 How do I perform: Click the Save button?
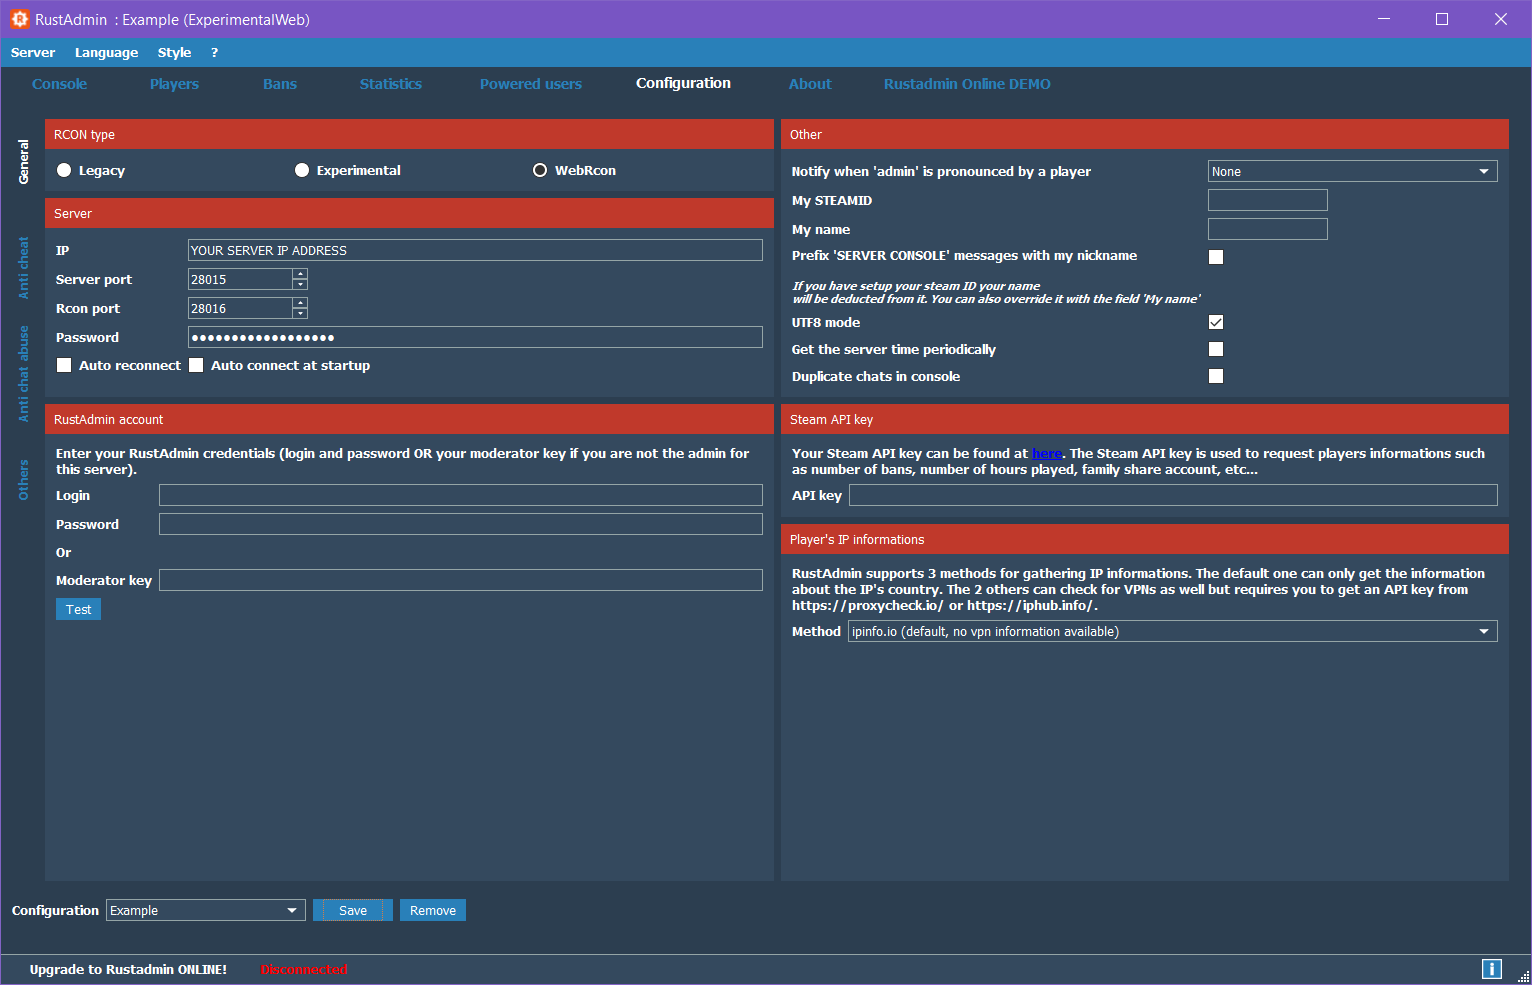point(352,910)
